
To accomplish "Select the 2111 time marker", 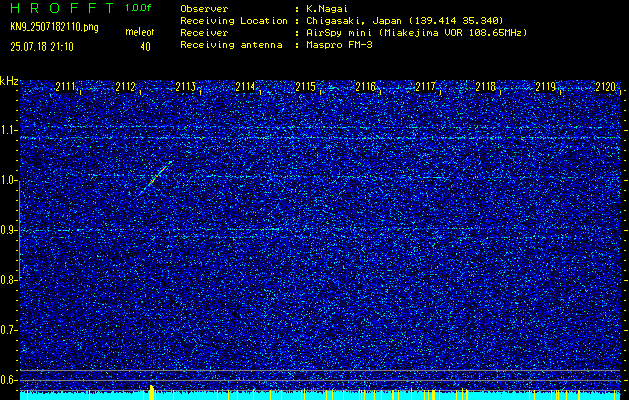I will (65, 87).
